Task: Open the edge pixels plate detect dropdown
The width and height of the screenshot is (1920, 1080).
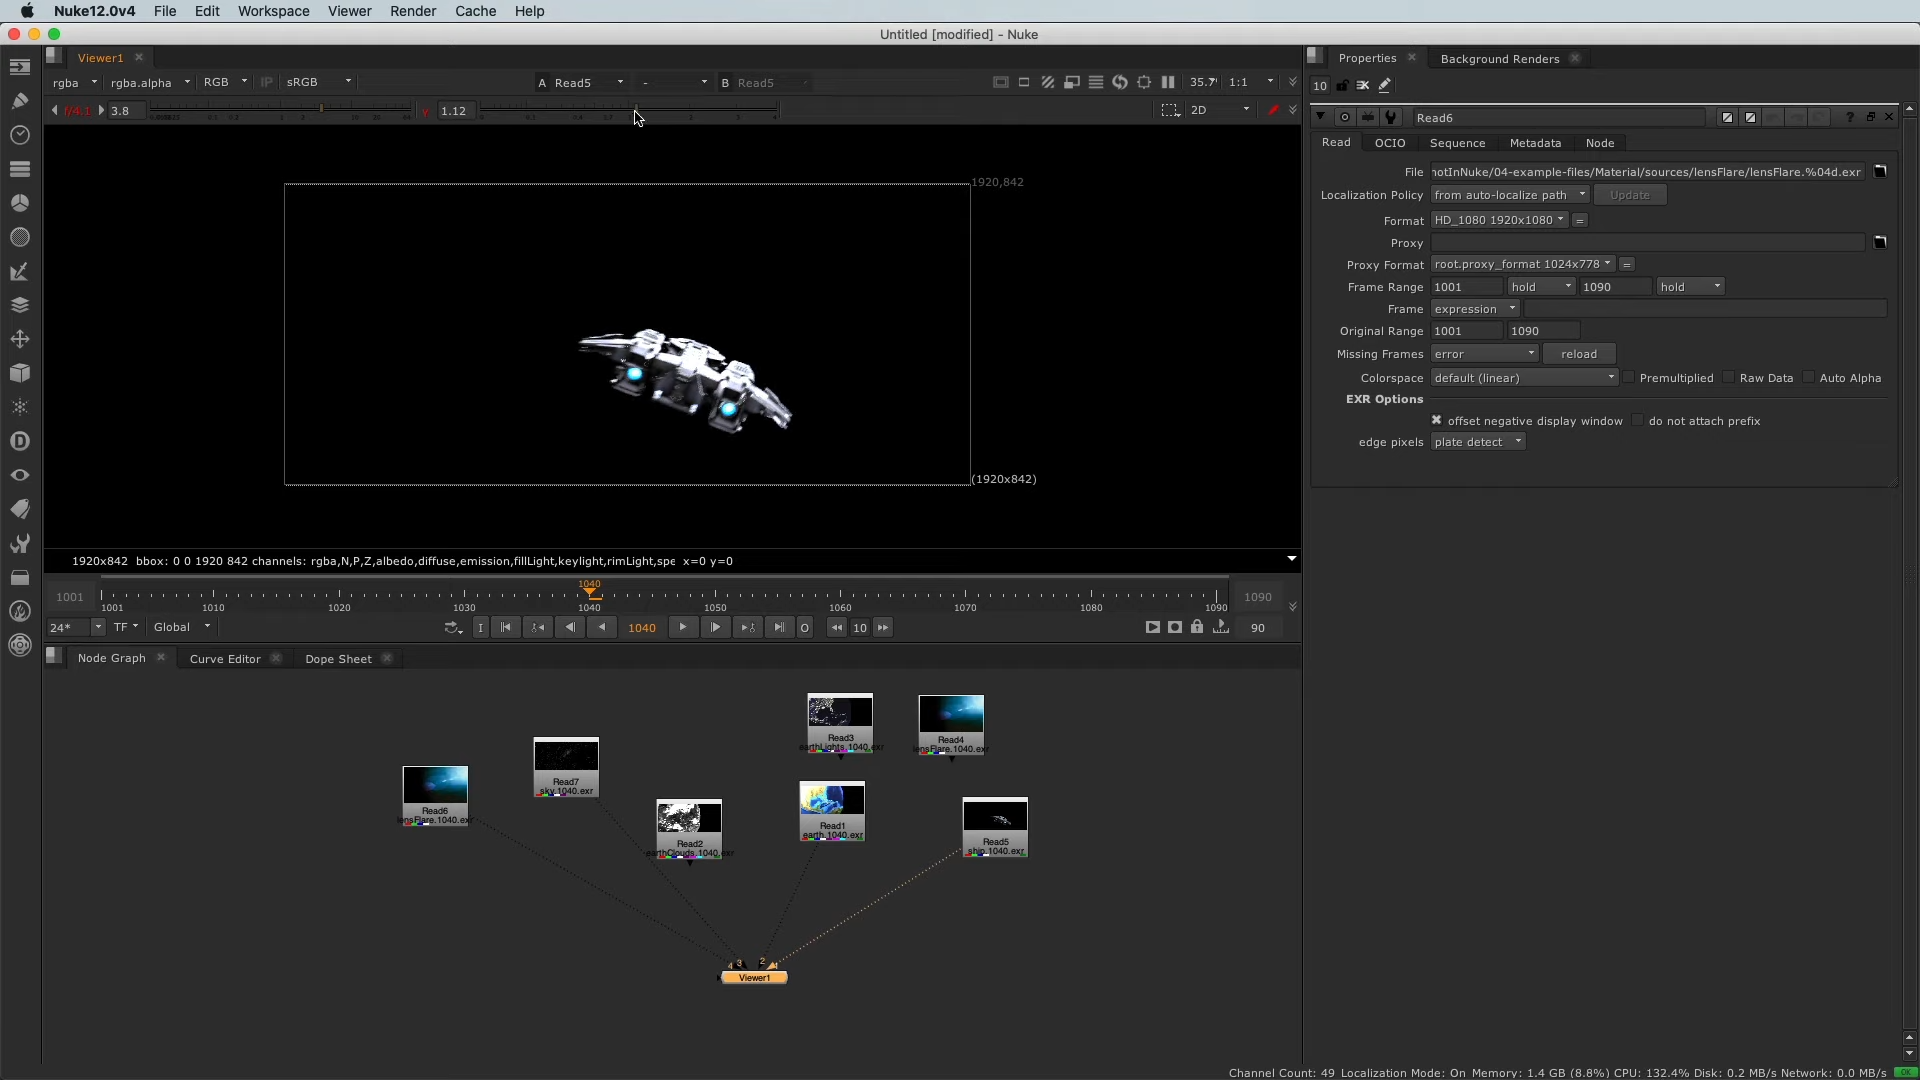Action: (x=1478, y=442)
